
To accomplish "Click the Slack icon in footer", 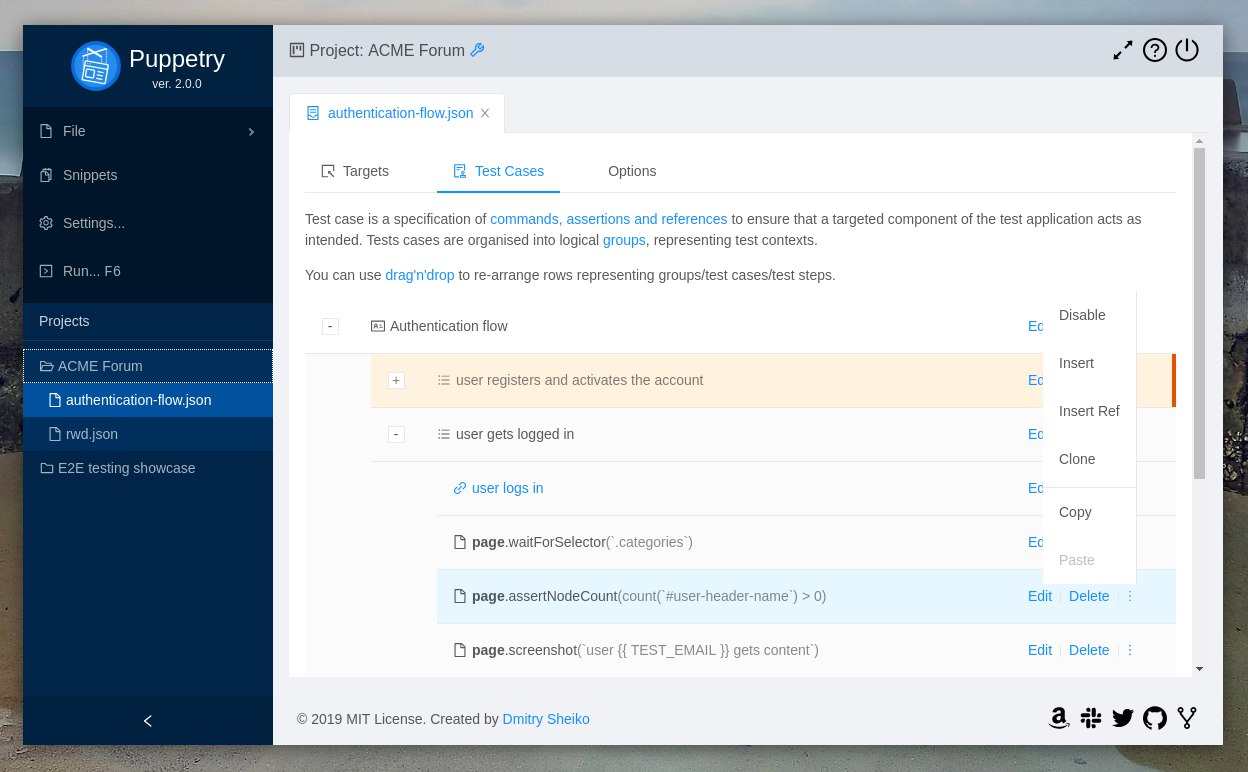I will click(x=1090, y=718).
